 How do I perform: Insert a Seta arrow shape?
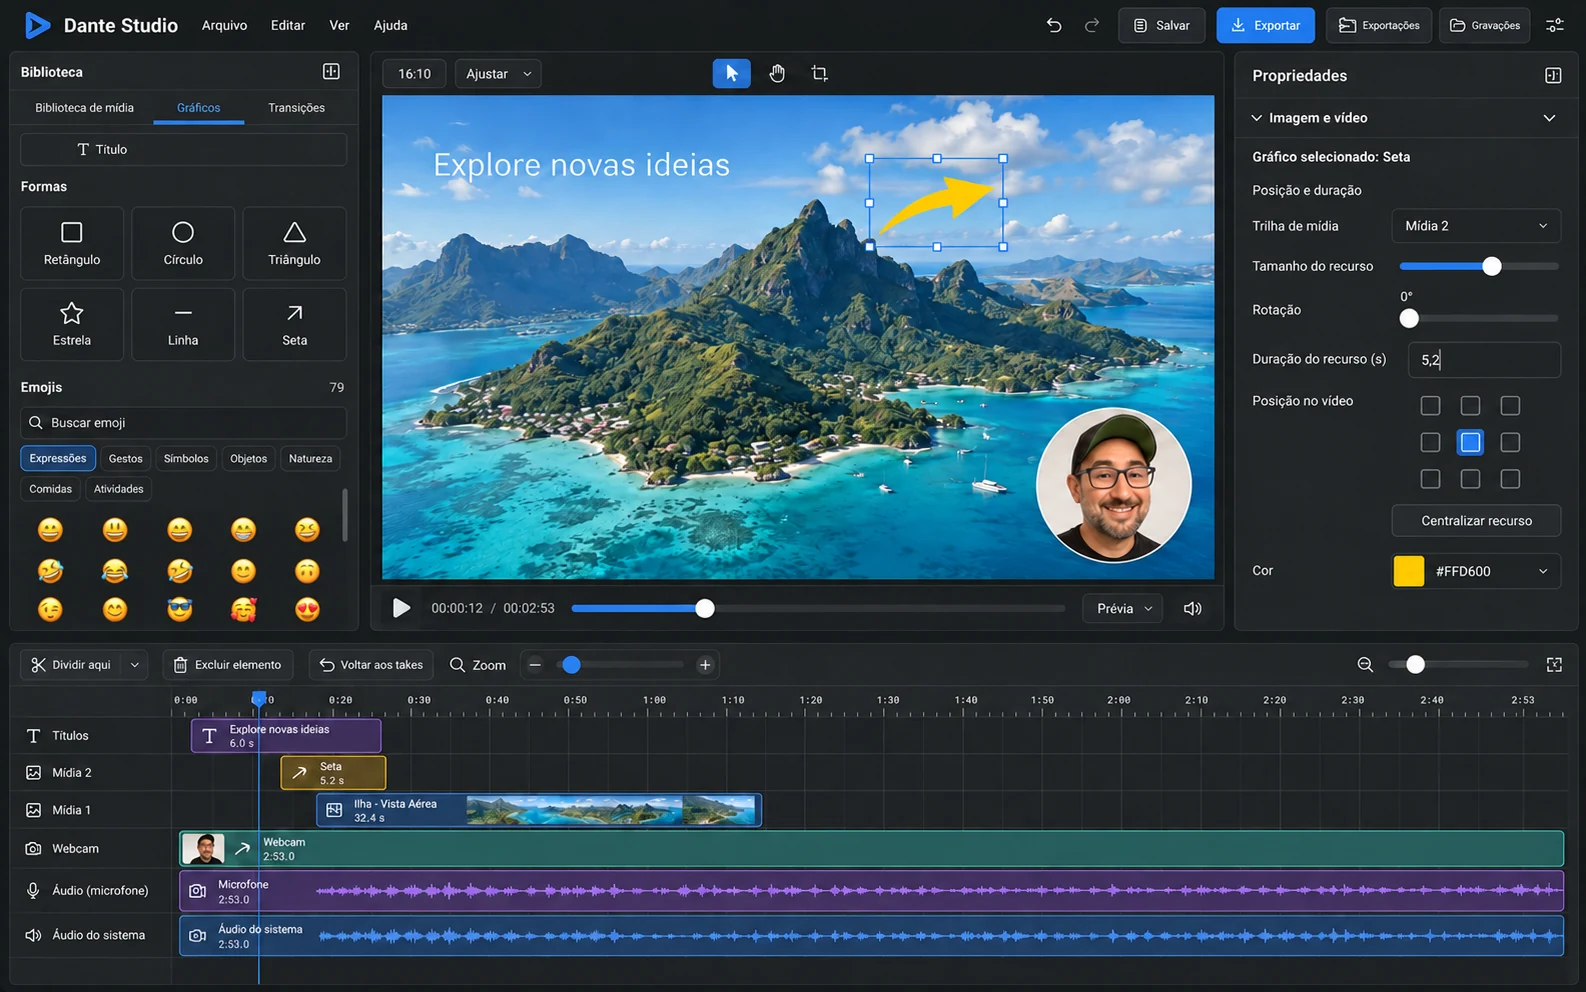point(294,324)
